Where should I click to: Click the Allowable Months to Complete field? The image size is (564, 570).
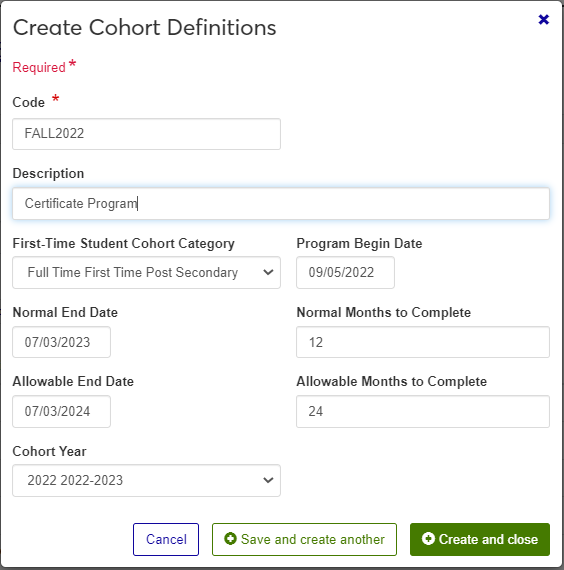click(x=423, y=412)
